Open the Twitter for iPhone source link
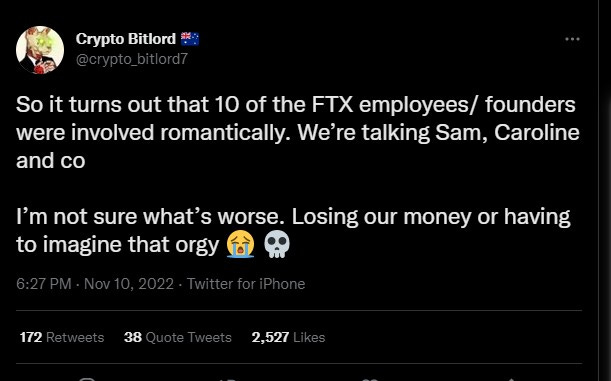This screenshot has height=381, width=611. (x=246, y=284)
